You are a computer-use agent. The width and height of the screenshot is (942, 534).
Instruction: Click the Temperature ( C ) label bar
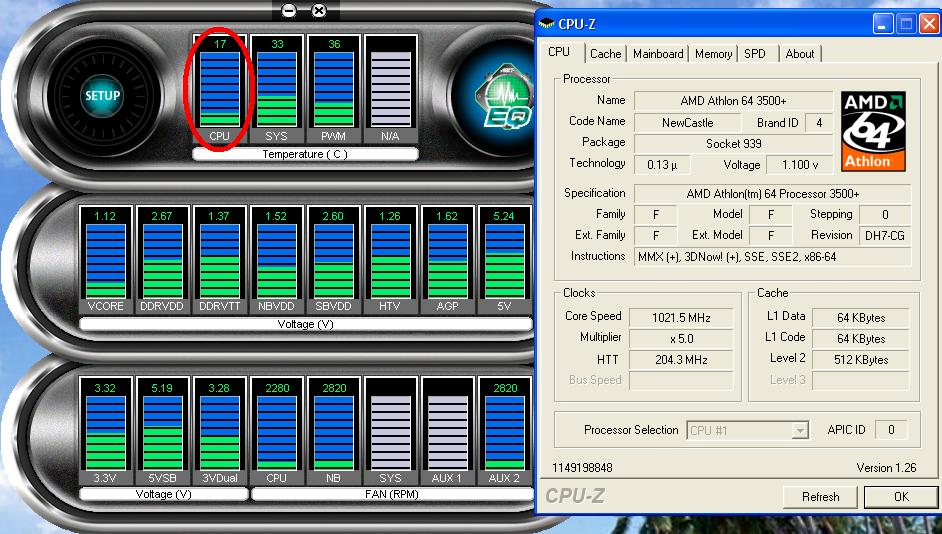coord(305,154)
